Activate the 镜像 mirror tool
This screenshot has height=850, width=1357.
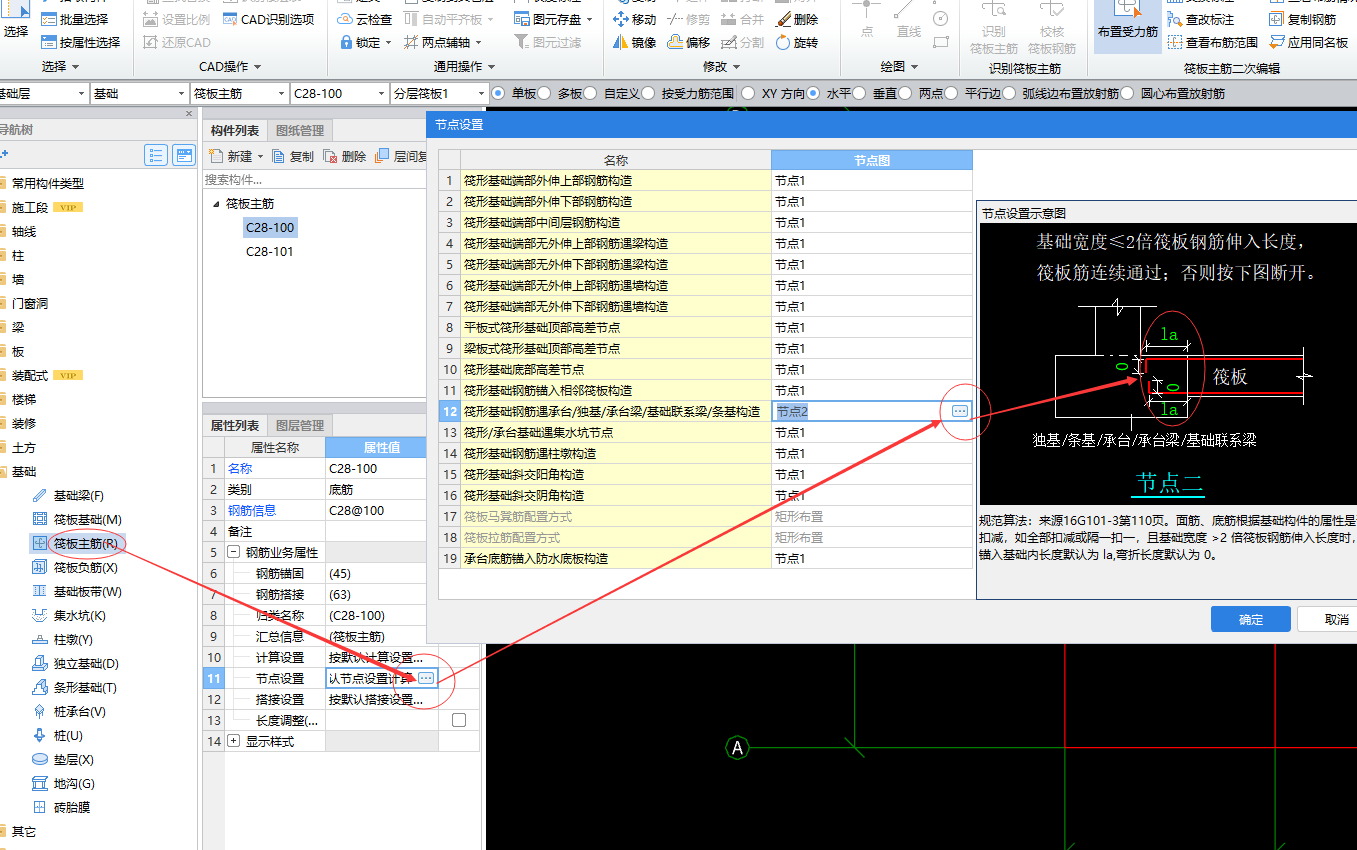point(634,42)
